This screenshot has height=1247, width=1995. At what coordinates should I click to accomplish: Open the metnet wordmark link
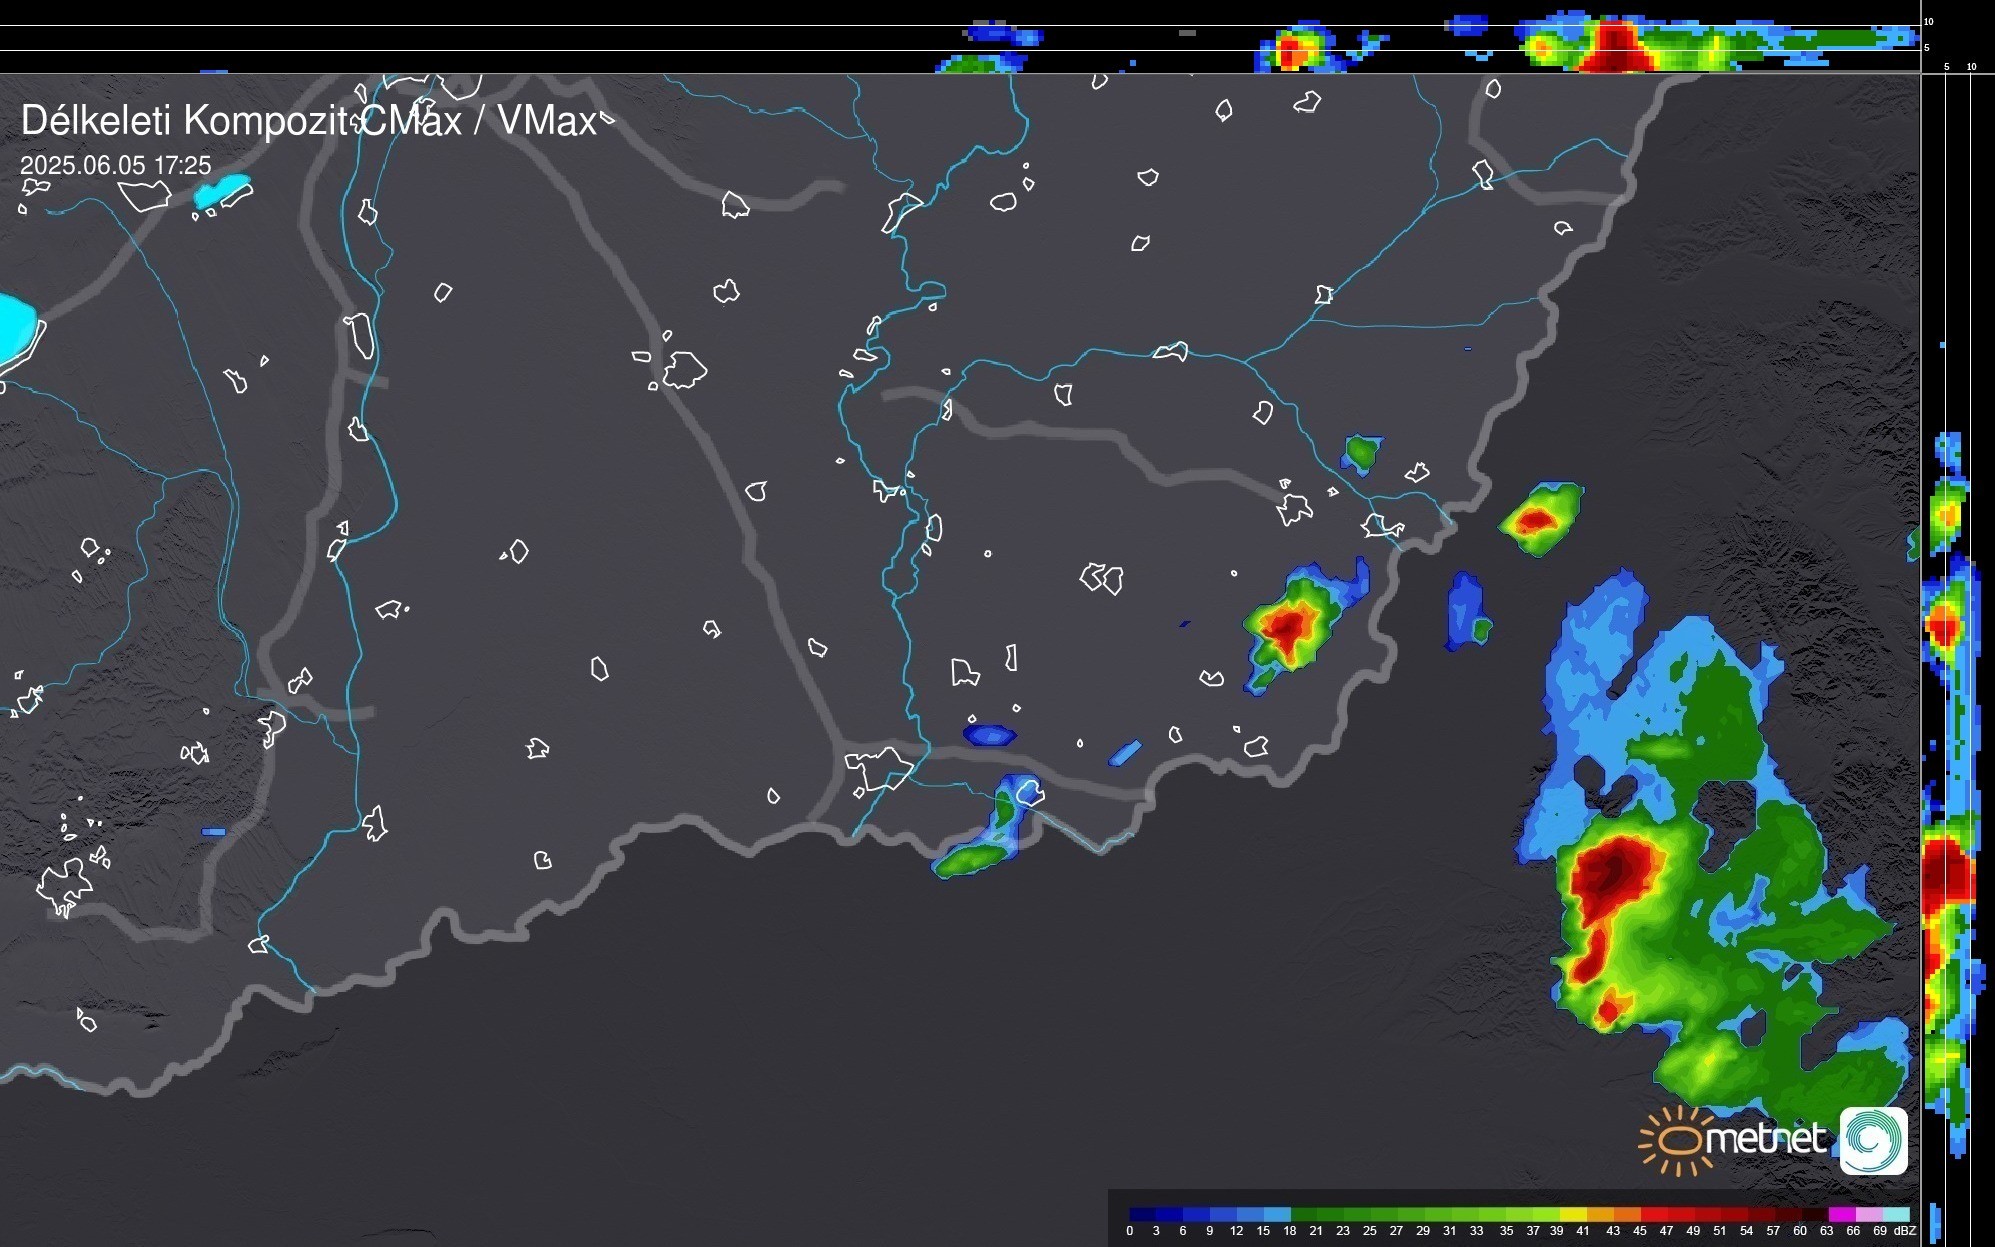pyautogui.click(x=1766, y=1139)
